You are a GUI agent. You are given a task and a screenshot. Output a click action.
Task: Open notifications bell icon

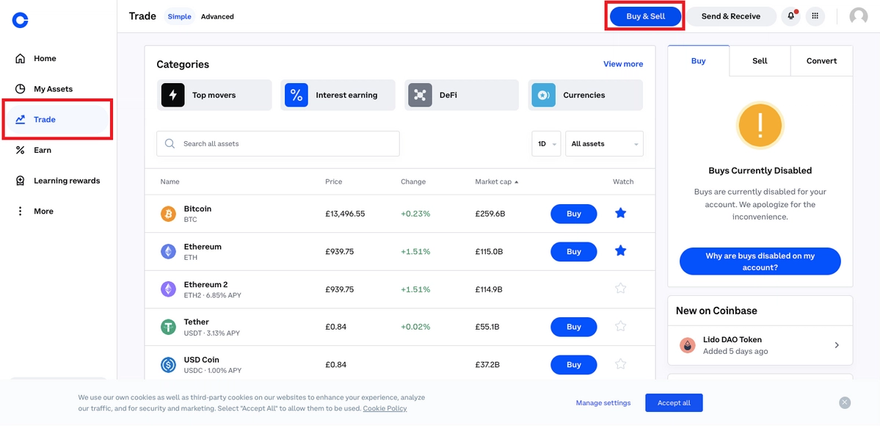click(791, 16)
